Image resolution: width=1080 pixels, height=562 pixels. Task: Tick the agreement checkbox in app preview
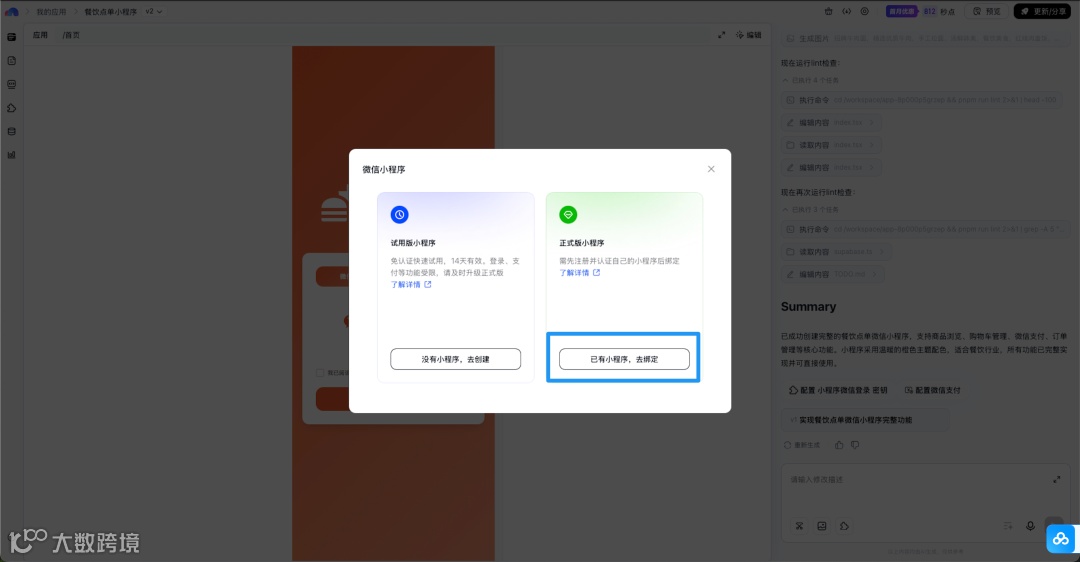click(x=320, y=373)
